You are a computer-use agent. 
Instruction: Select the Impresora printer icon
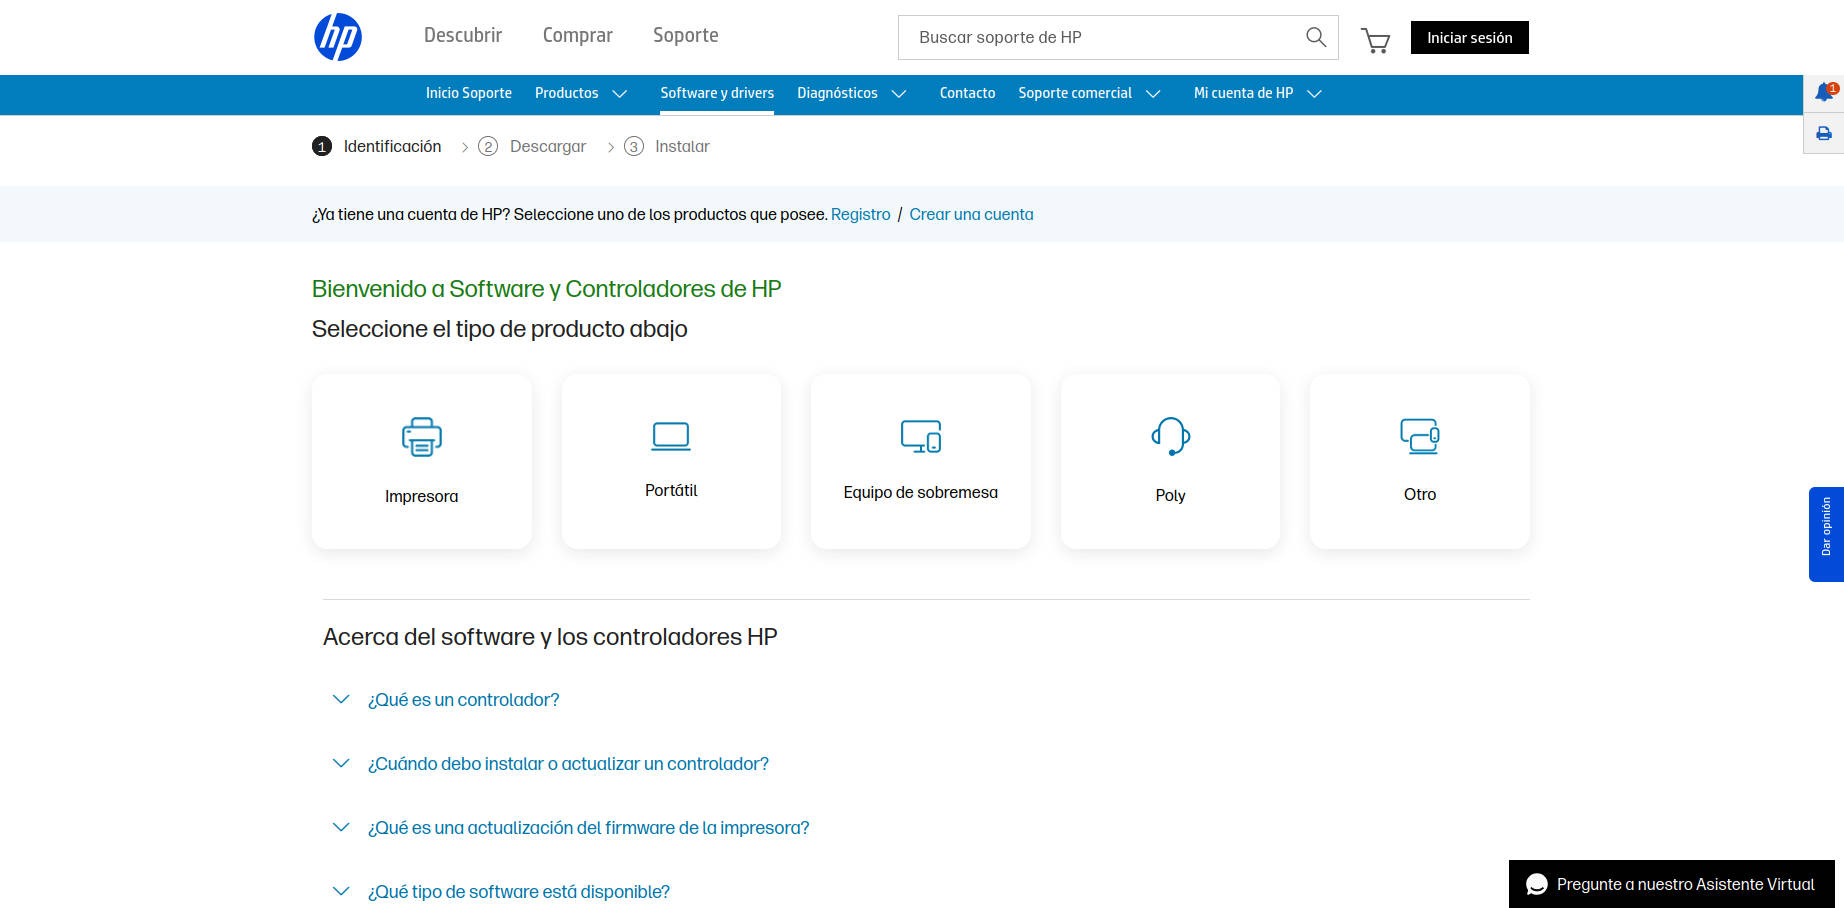point(421,436)
